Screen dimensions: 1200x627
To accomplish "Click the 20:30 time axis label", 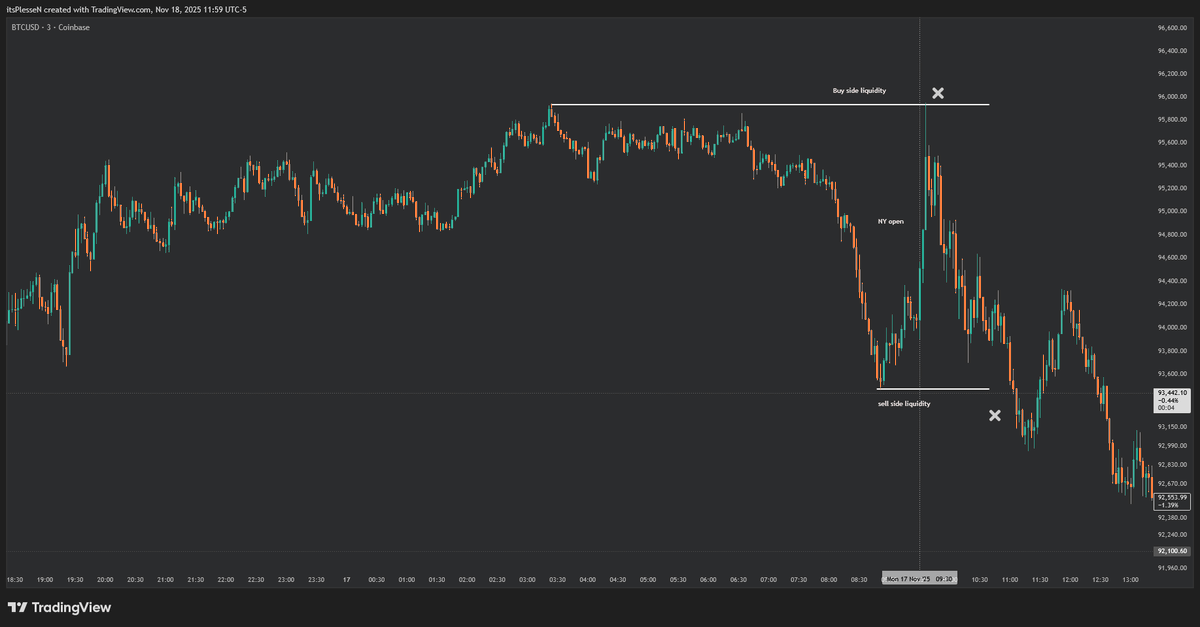I will (x=135, y=579).
